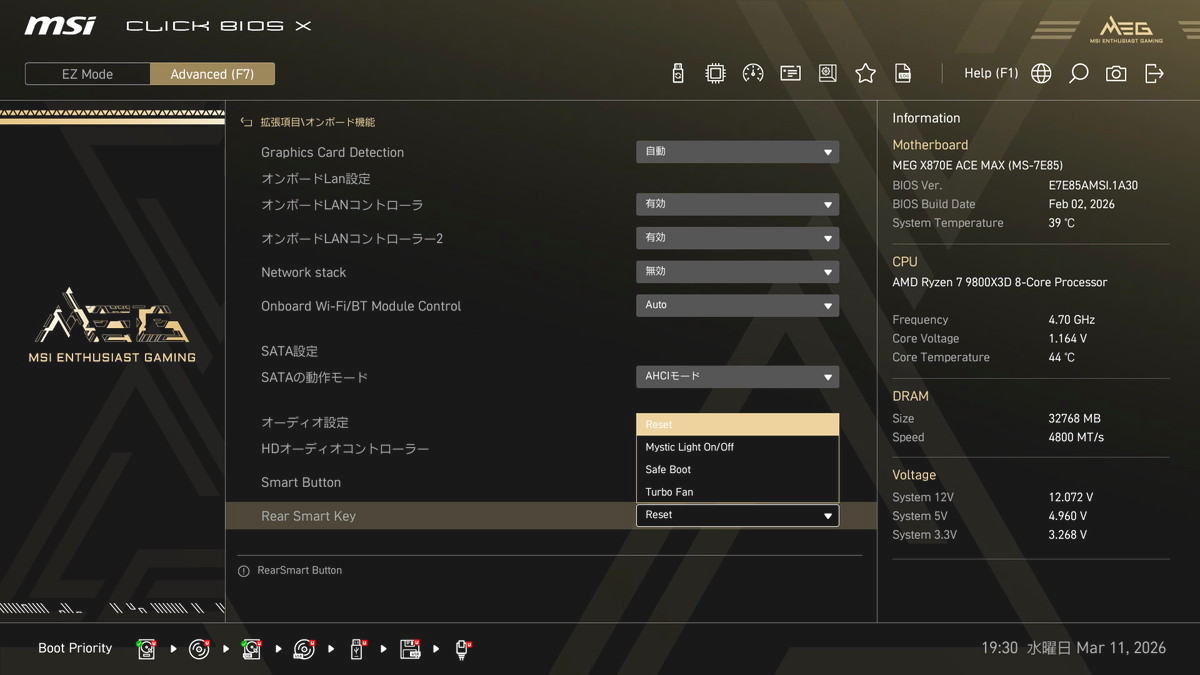Select Safe Boot option in list
The height and width of the screenshot is (675, 1200).
737,470
